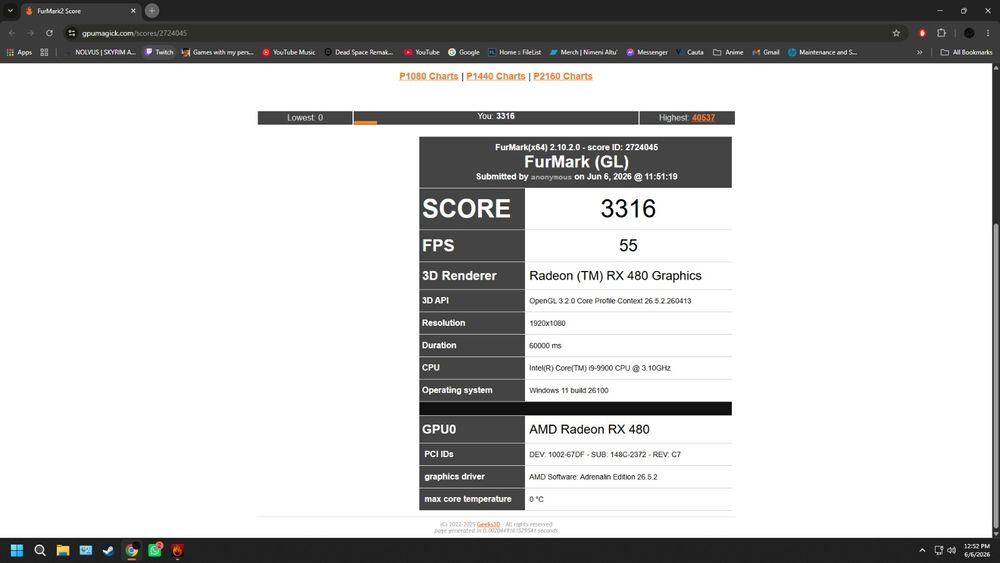Open the Cauta bookmark
The image size is (1000, 563).
point(689,52)
